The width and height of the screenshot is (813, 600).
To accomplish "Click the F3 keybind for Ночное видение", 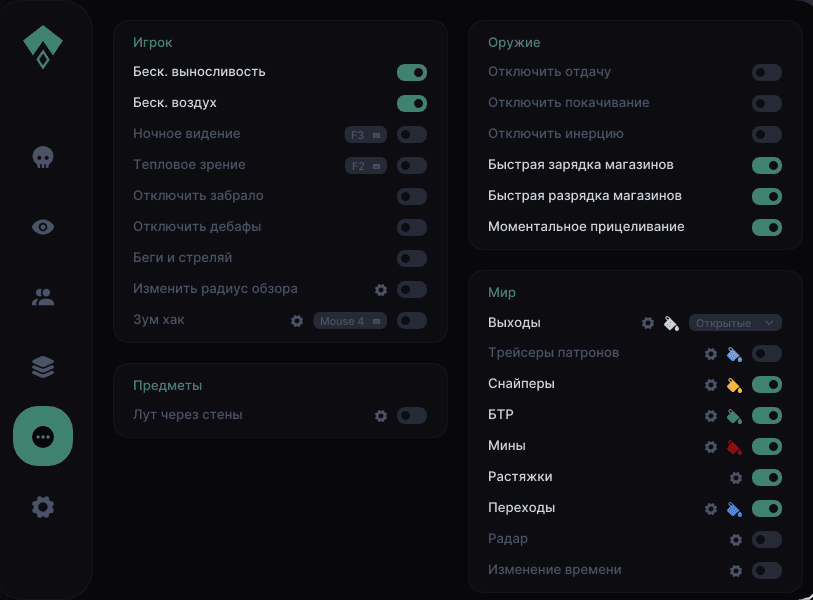I will pyautogui.click(x=365, y=134).
